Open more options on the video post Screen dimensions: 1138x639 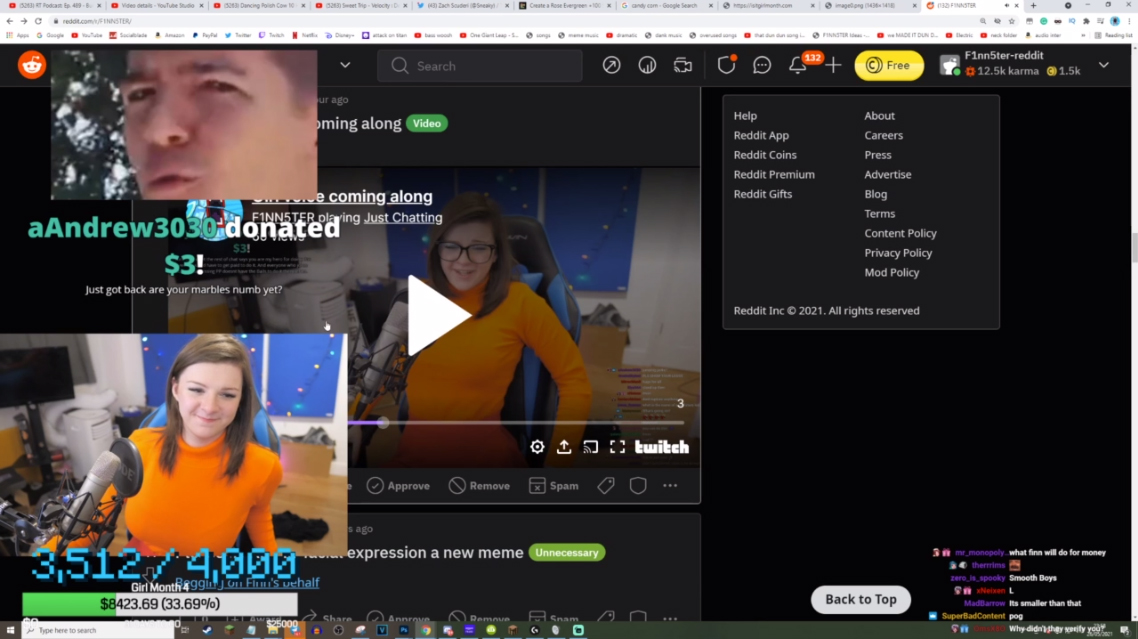pyautogui.click(x=670, y=486)
